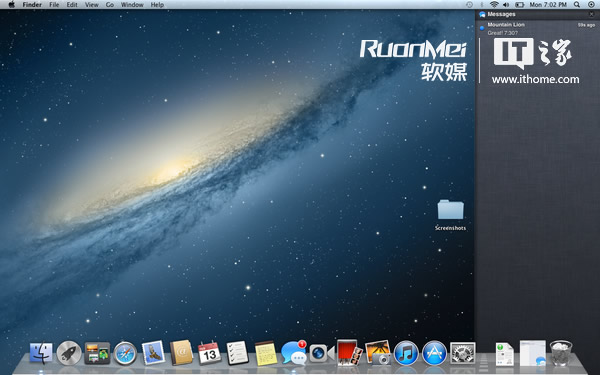Open Finder from the Dock
Screen dimensions: 600x375
41,353
